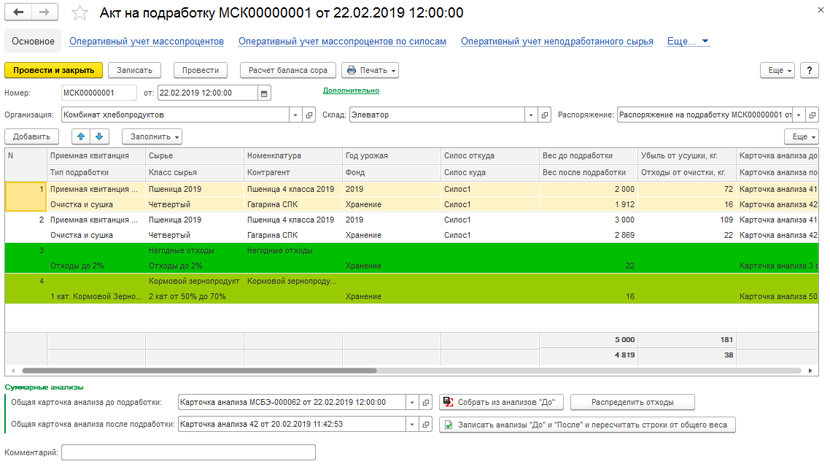Open calendar picker next to the date field

pos(264,93)
